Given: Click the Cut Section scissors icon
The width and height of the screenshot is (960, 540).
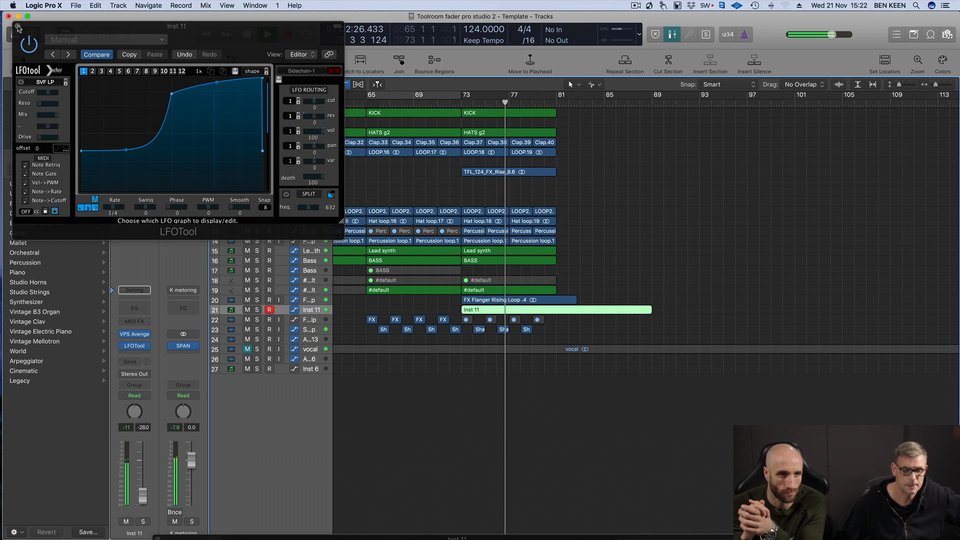Looking at the screenshot, I should tap(668, 60).
